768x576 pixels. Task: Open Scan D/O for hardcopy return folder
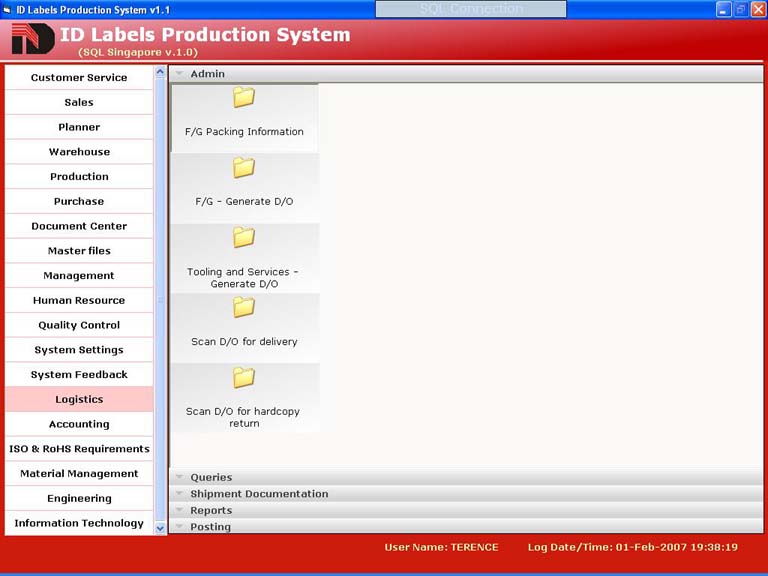point(244,378)
